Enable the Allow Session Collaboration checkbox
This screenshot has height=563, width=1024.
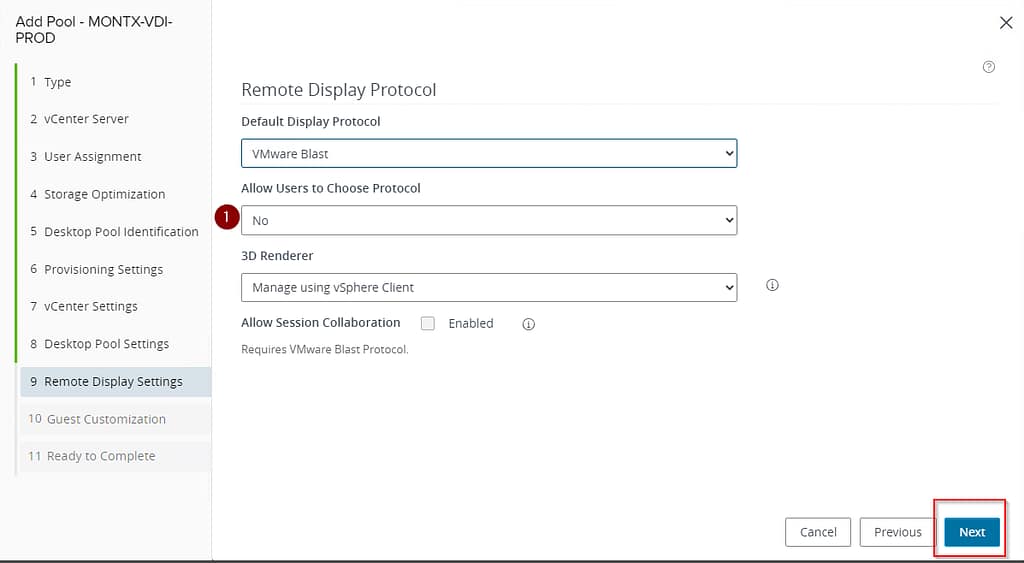coord(428,323)
